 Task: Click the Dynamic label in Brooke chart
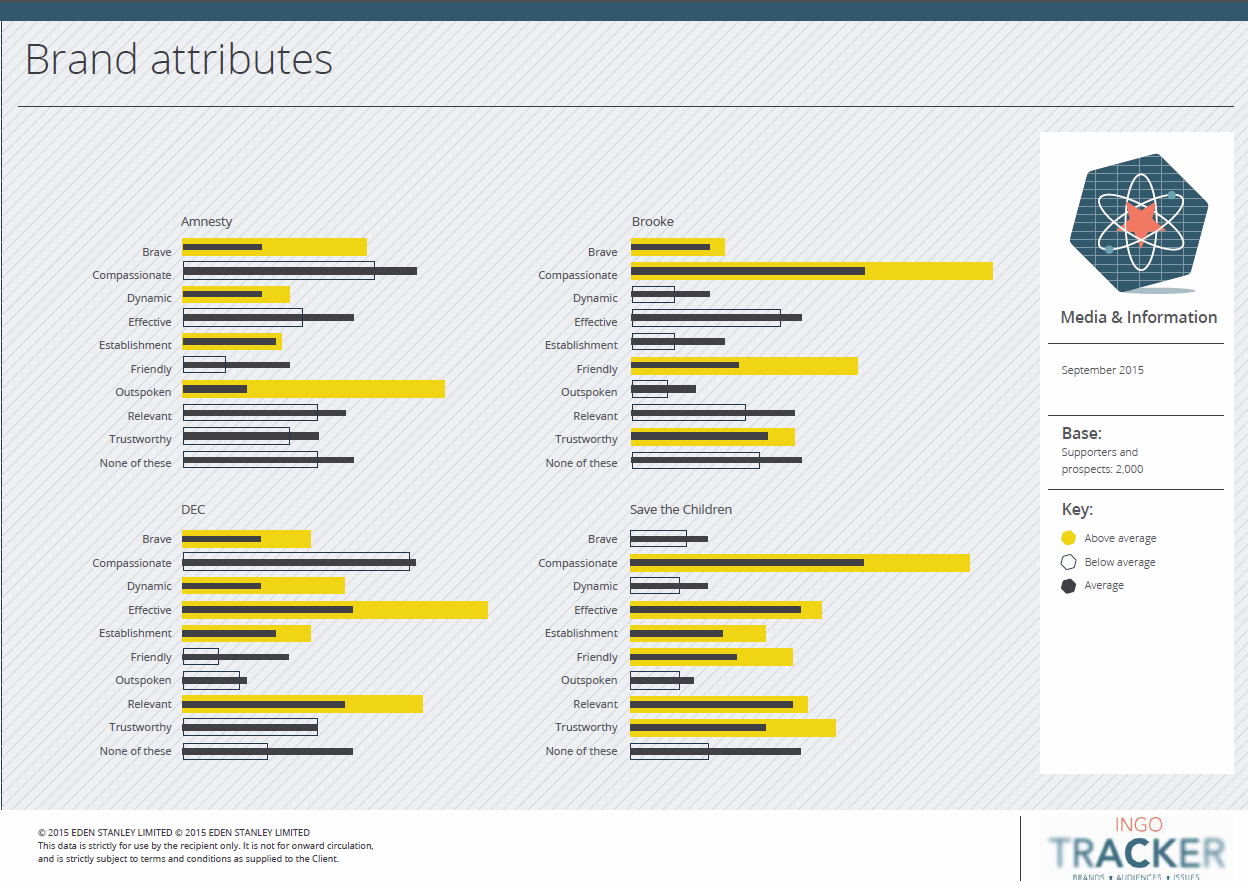595,298
